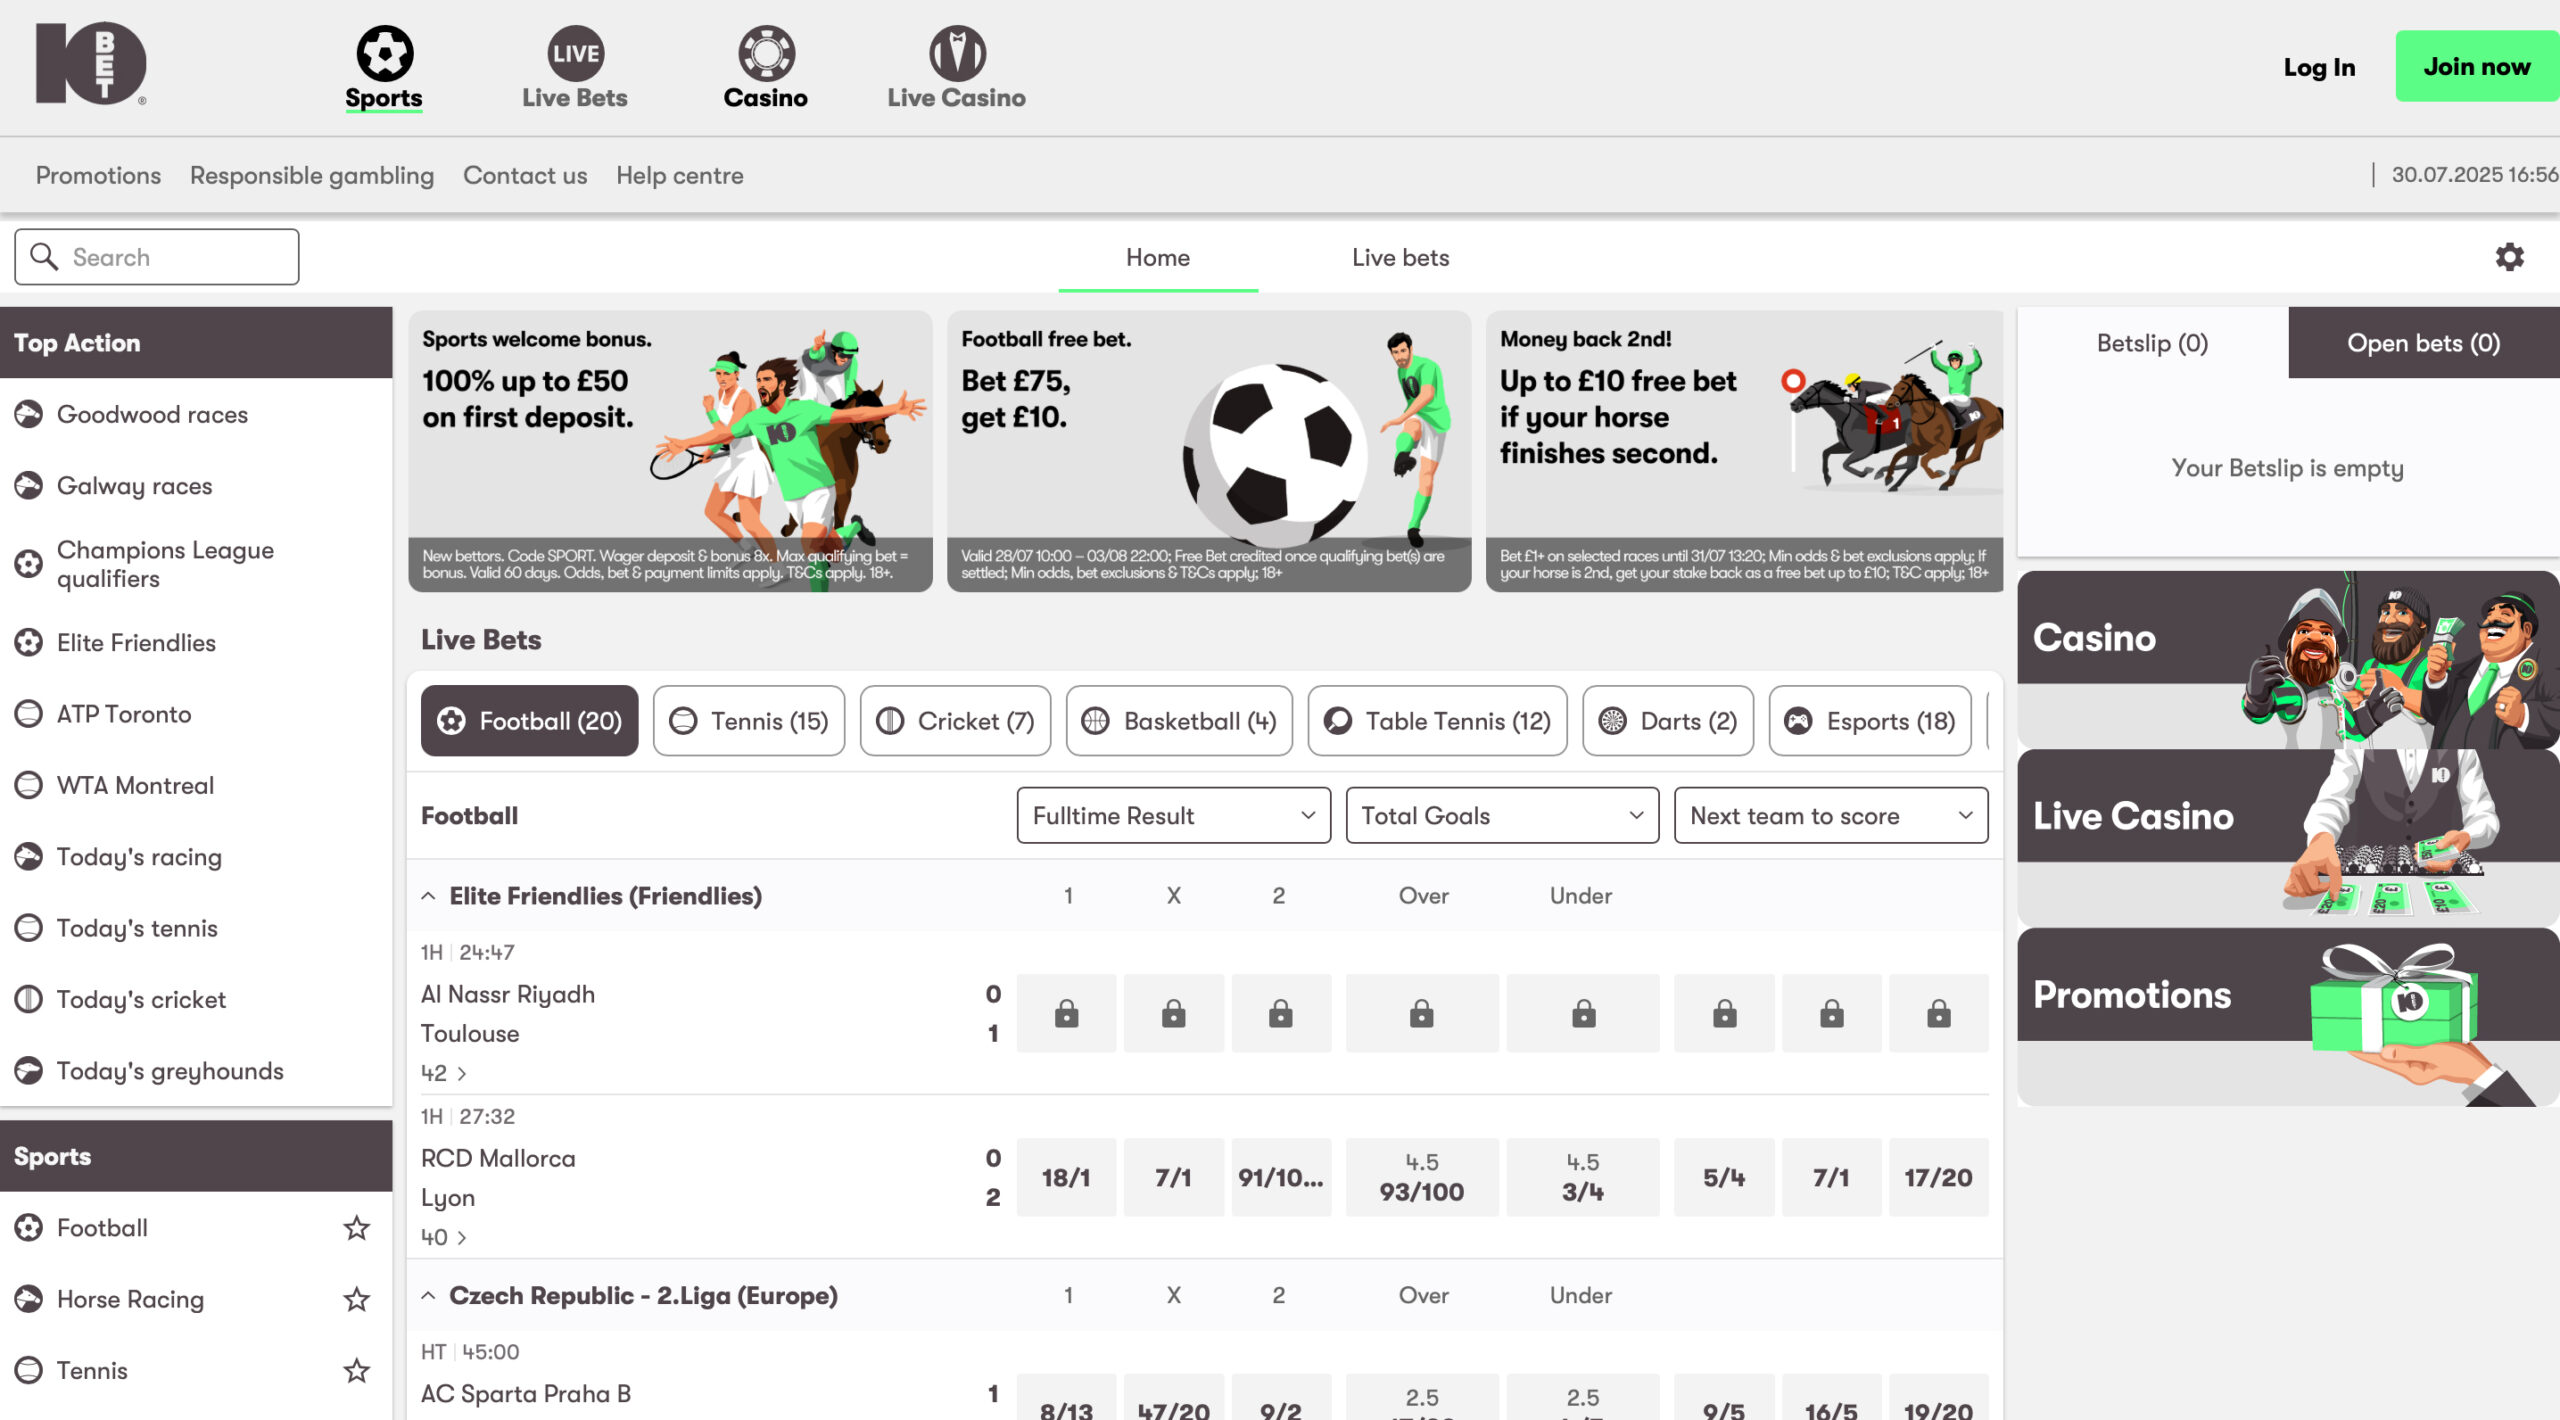The image size is (2560, 1420).
Task: Select Over 4.5 at 93/100 for Mallorca
Action: coord(1421,1177)
